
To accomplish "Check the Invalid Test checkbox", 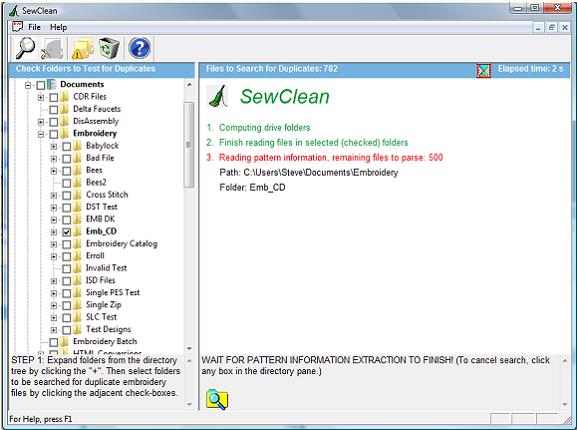I will pyautogui.click(x=67, y=269).
